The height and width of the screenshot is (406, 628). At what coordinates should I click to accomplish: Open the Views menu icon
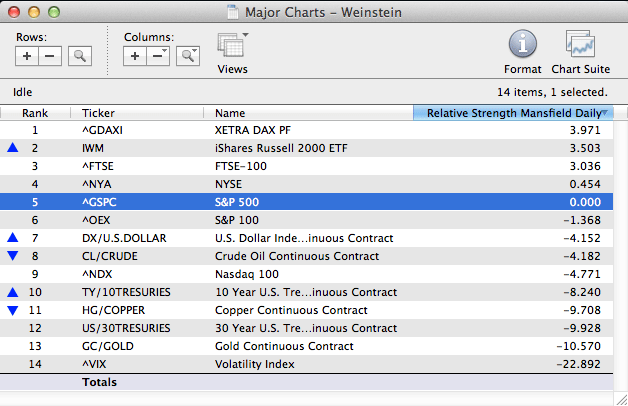pyautogui.click(x=232, y=48)
